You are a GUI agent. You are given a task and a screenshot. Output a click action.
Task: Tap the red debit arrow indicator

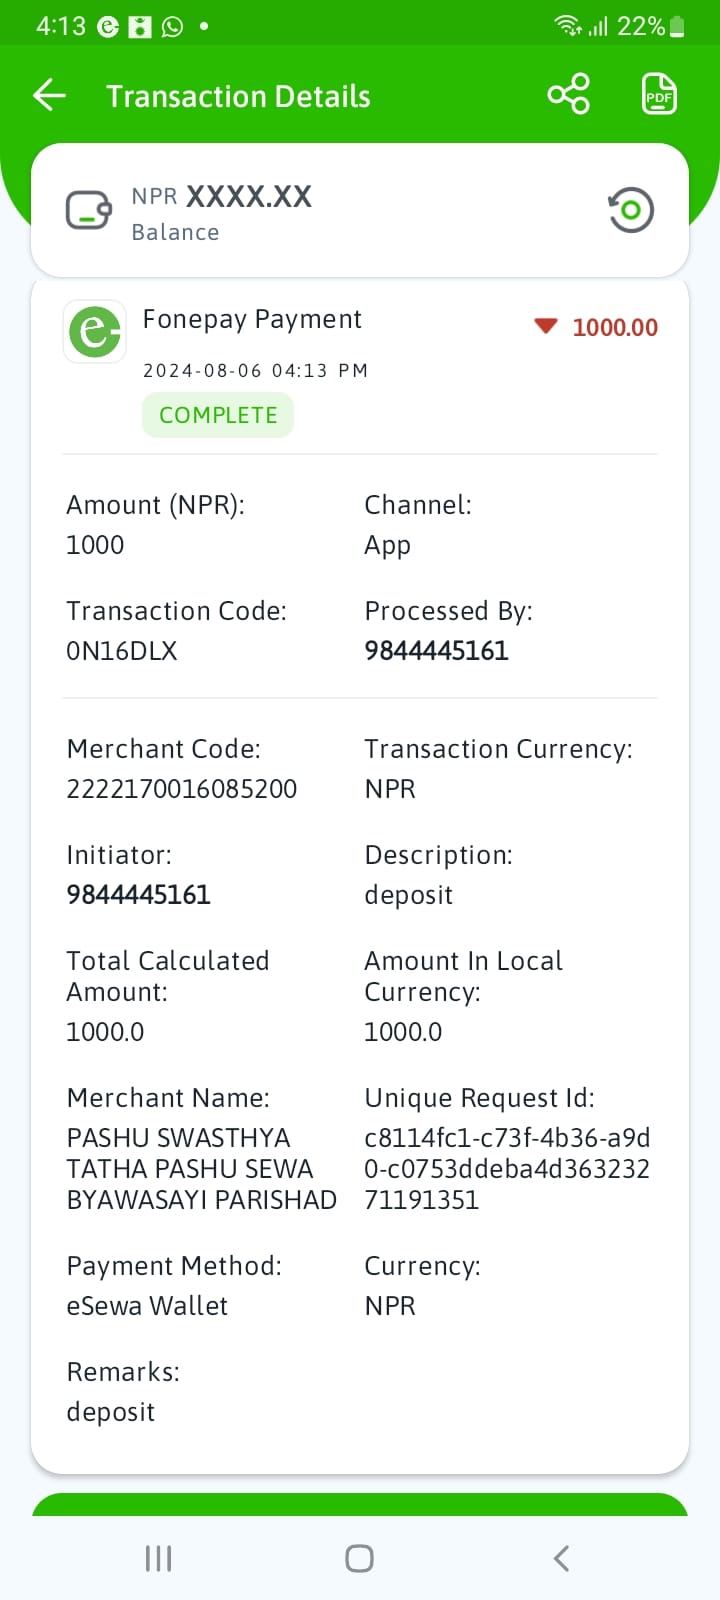point(545,326)
